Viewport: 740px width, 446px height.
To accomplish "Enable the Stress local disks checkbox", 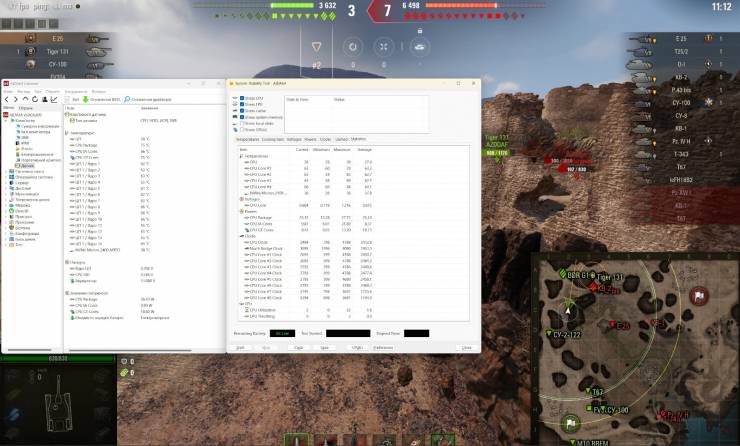I will pos(242,123).
